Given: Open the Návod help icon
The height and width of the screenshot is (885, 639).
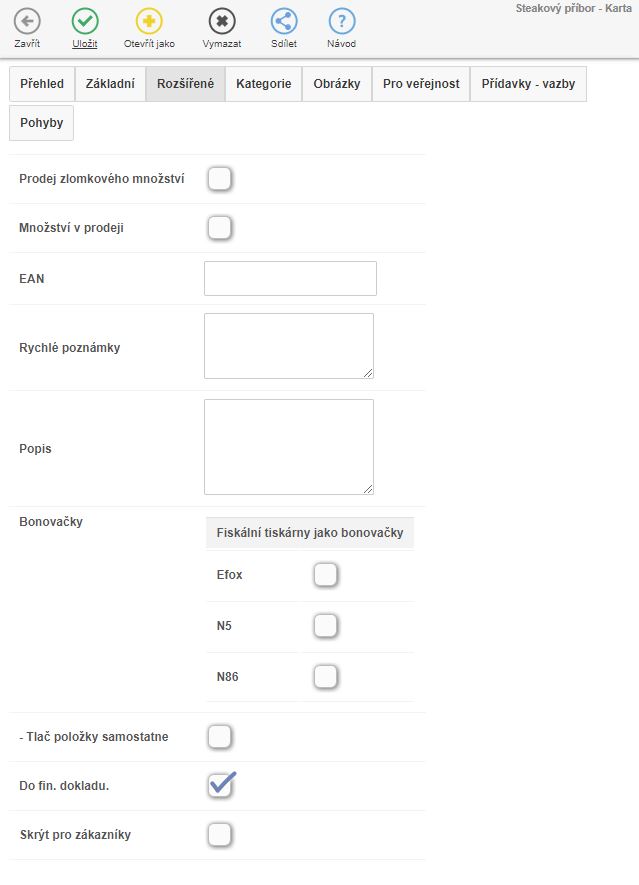Looking at the screenshot, I should (x=342, y=21).
